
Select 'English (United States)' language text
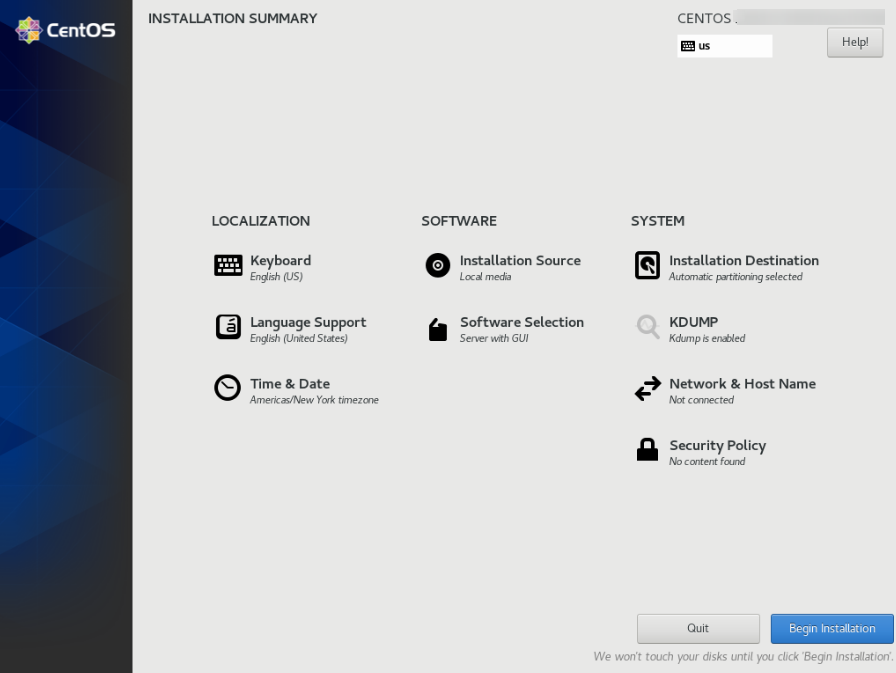(x=299, y=338)
